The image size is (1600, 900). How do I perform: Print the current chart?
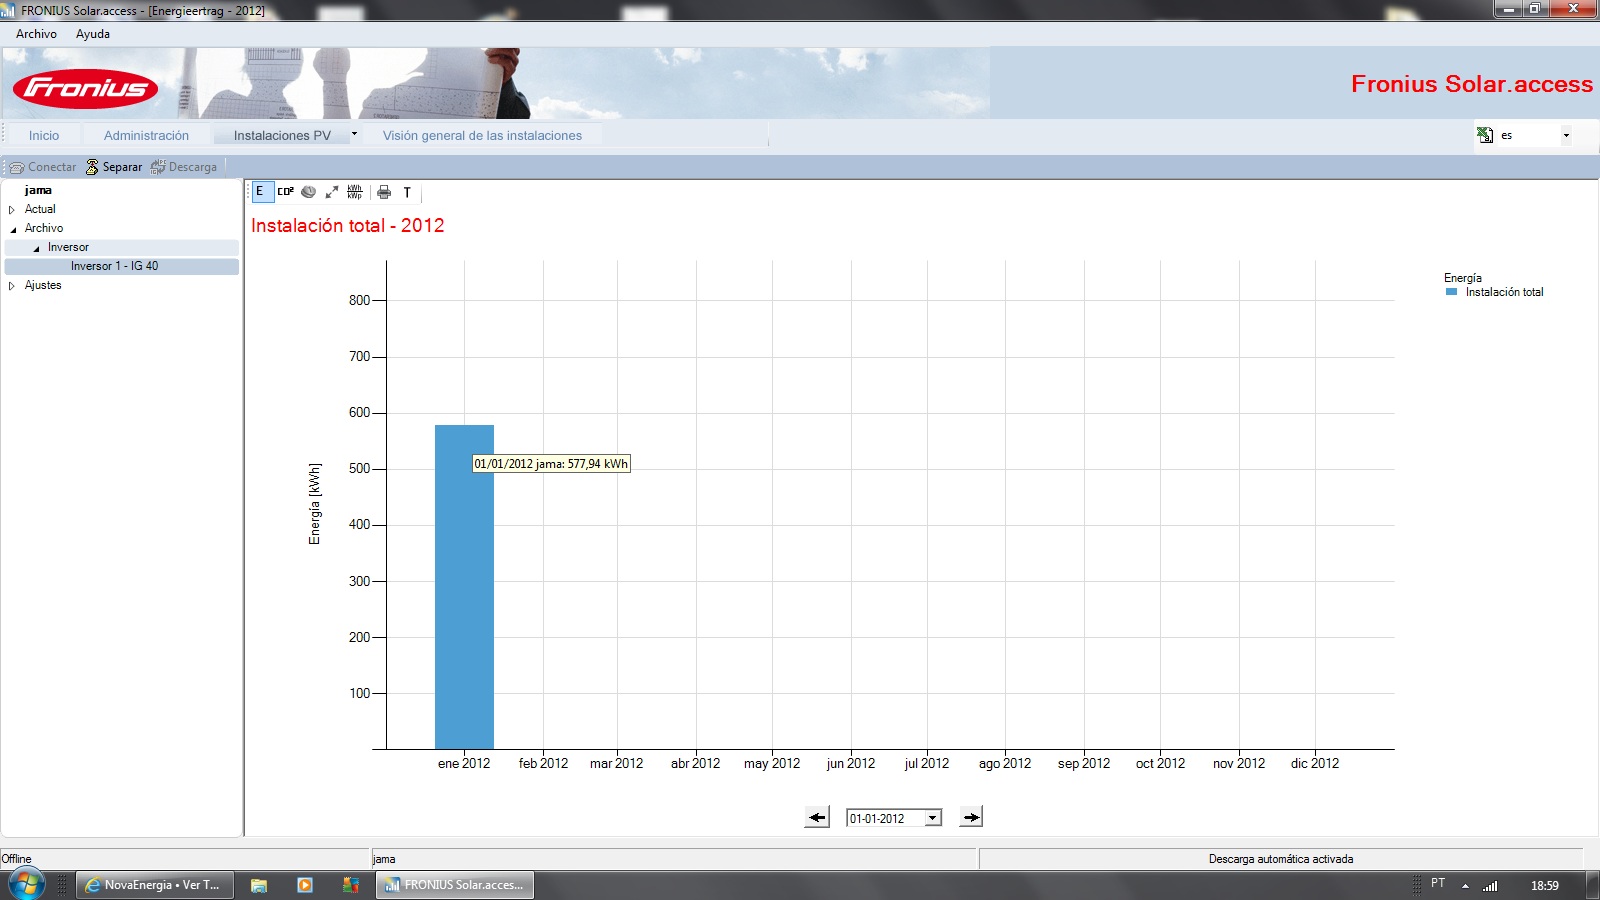[x=384, y=192]
